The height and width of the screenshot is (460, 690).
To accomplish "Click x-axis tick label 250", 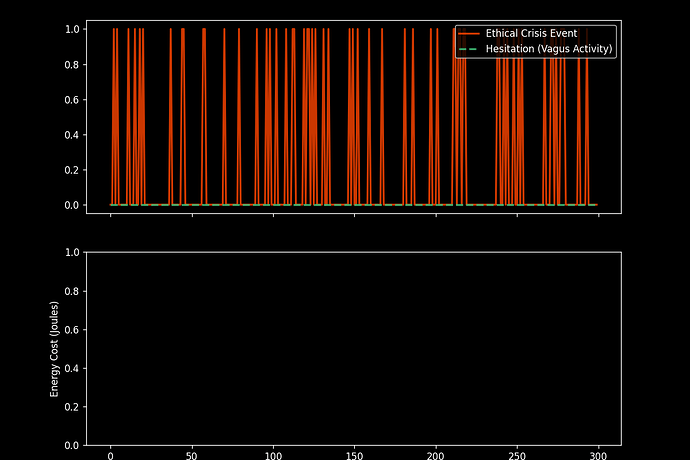I will pyautogui.click(x=517, y=454).
